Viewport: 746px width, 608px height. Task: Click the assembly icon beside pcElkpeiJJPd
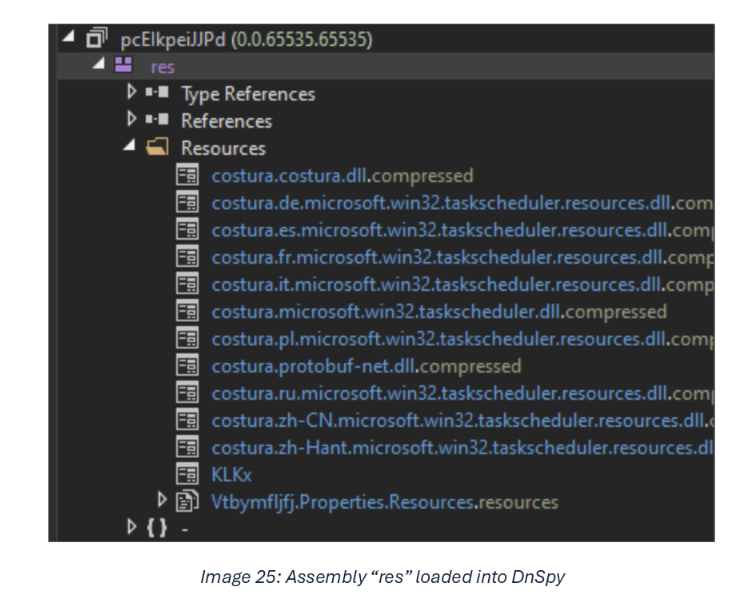(97, 40)
